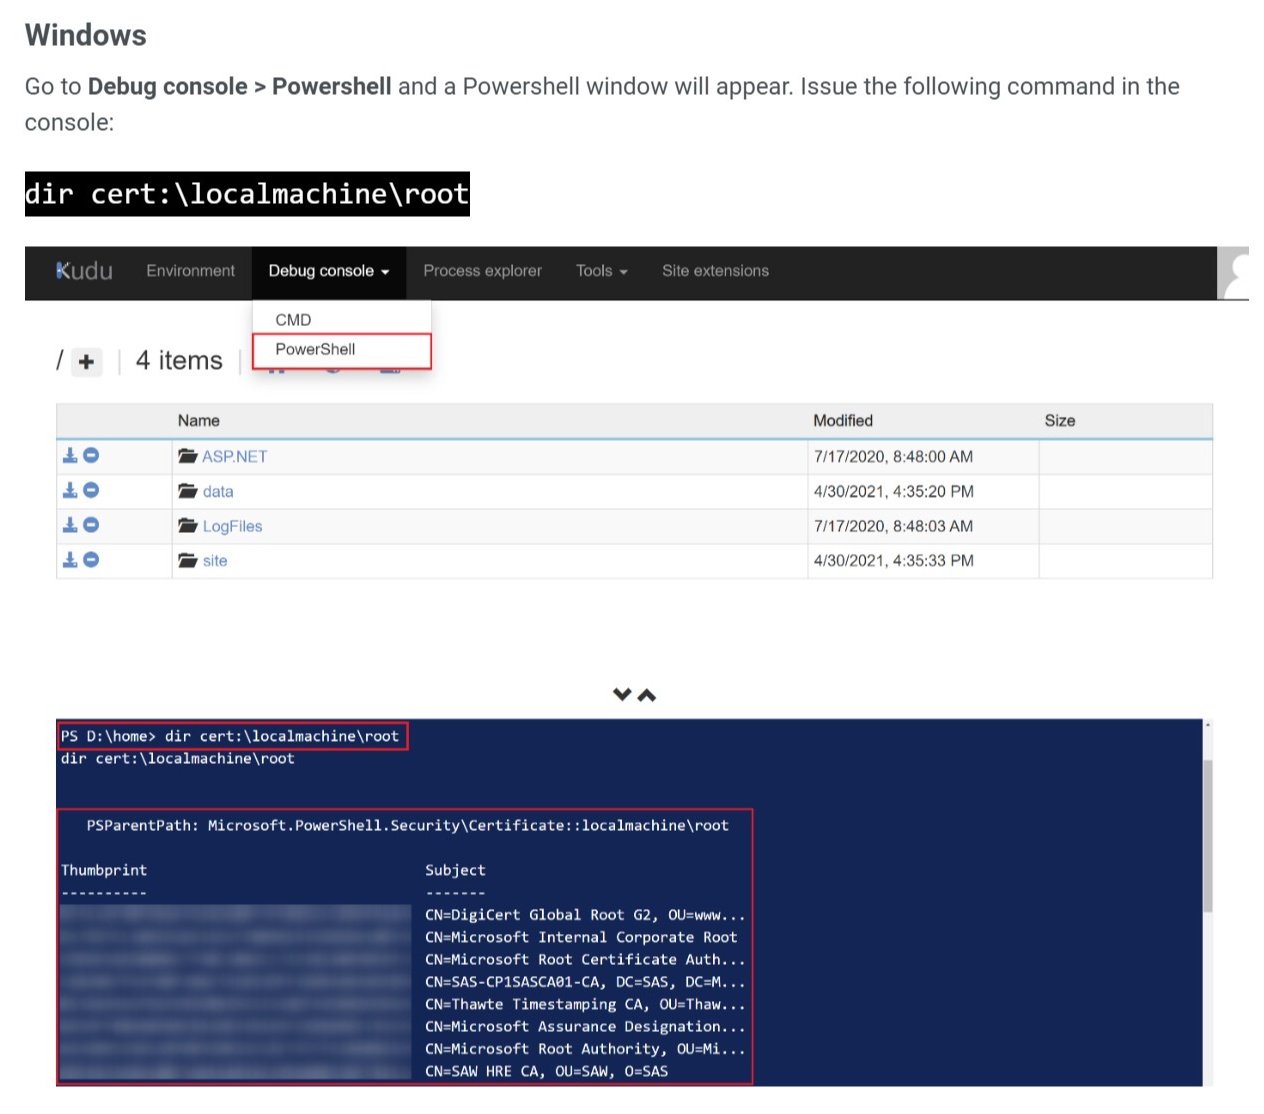
Task: Choose CMD from Debug console menu
Action: point(293,320)
